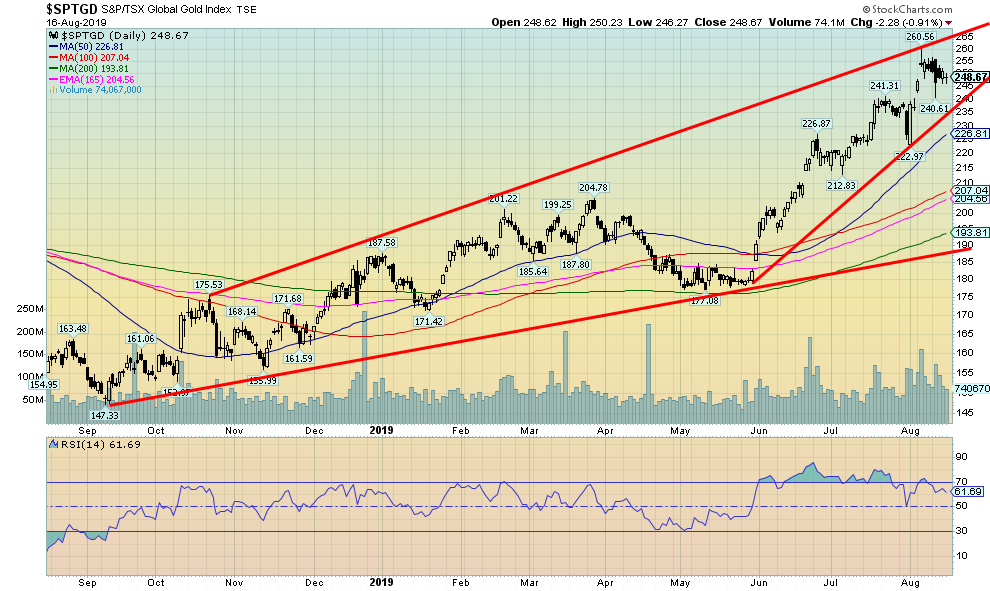Click the 61.69 RSI value tag on the right axis
Image resolution: width=990 pixels, height=591 pixels.
(x=969, y=491)
